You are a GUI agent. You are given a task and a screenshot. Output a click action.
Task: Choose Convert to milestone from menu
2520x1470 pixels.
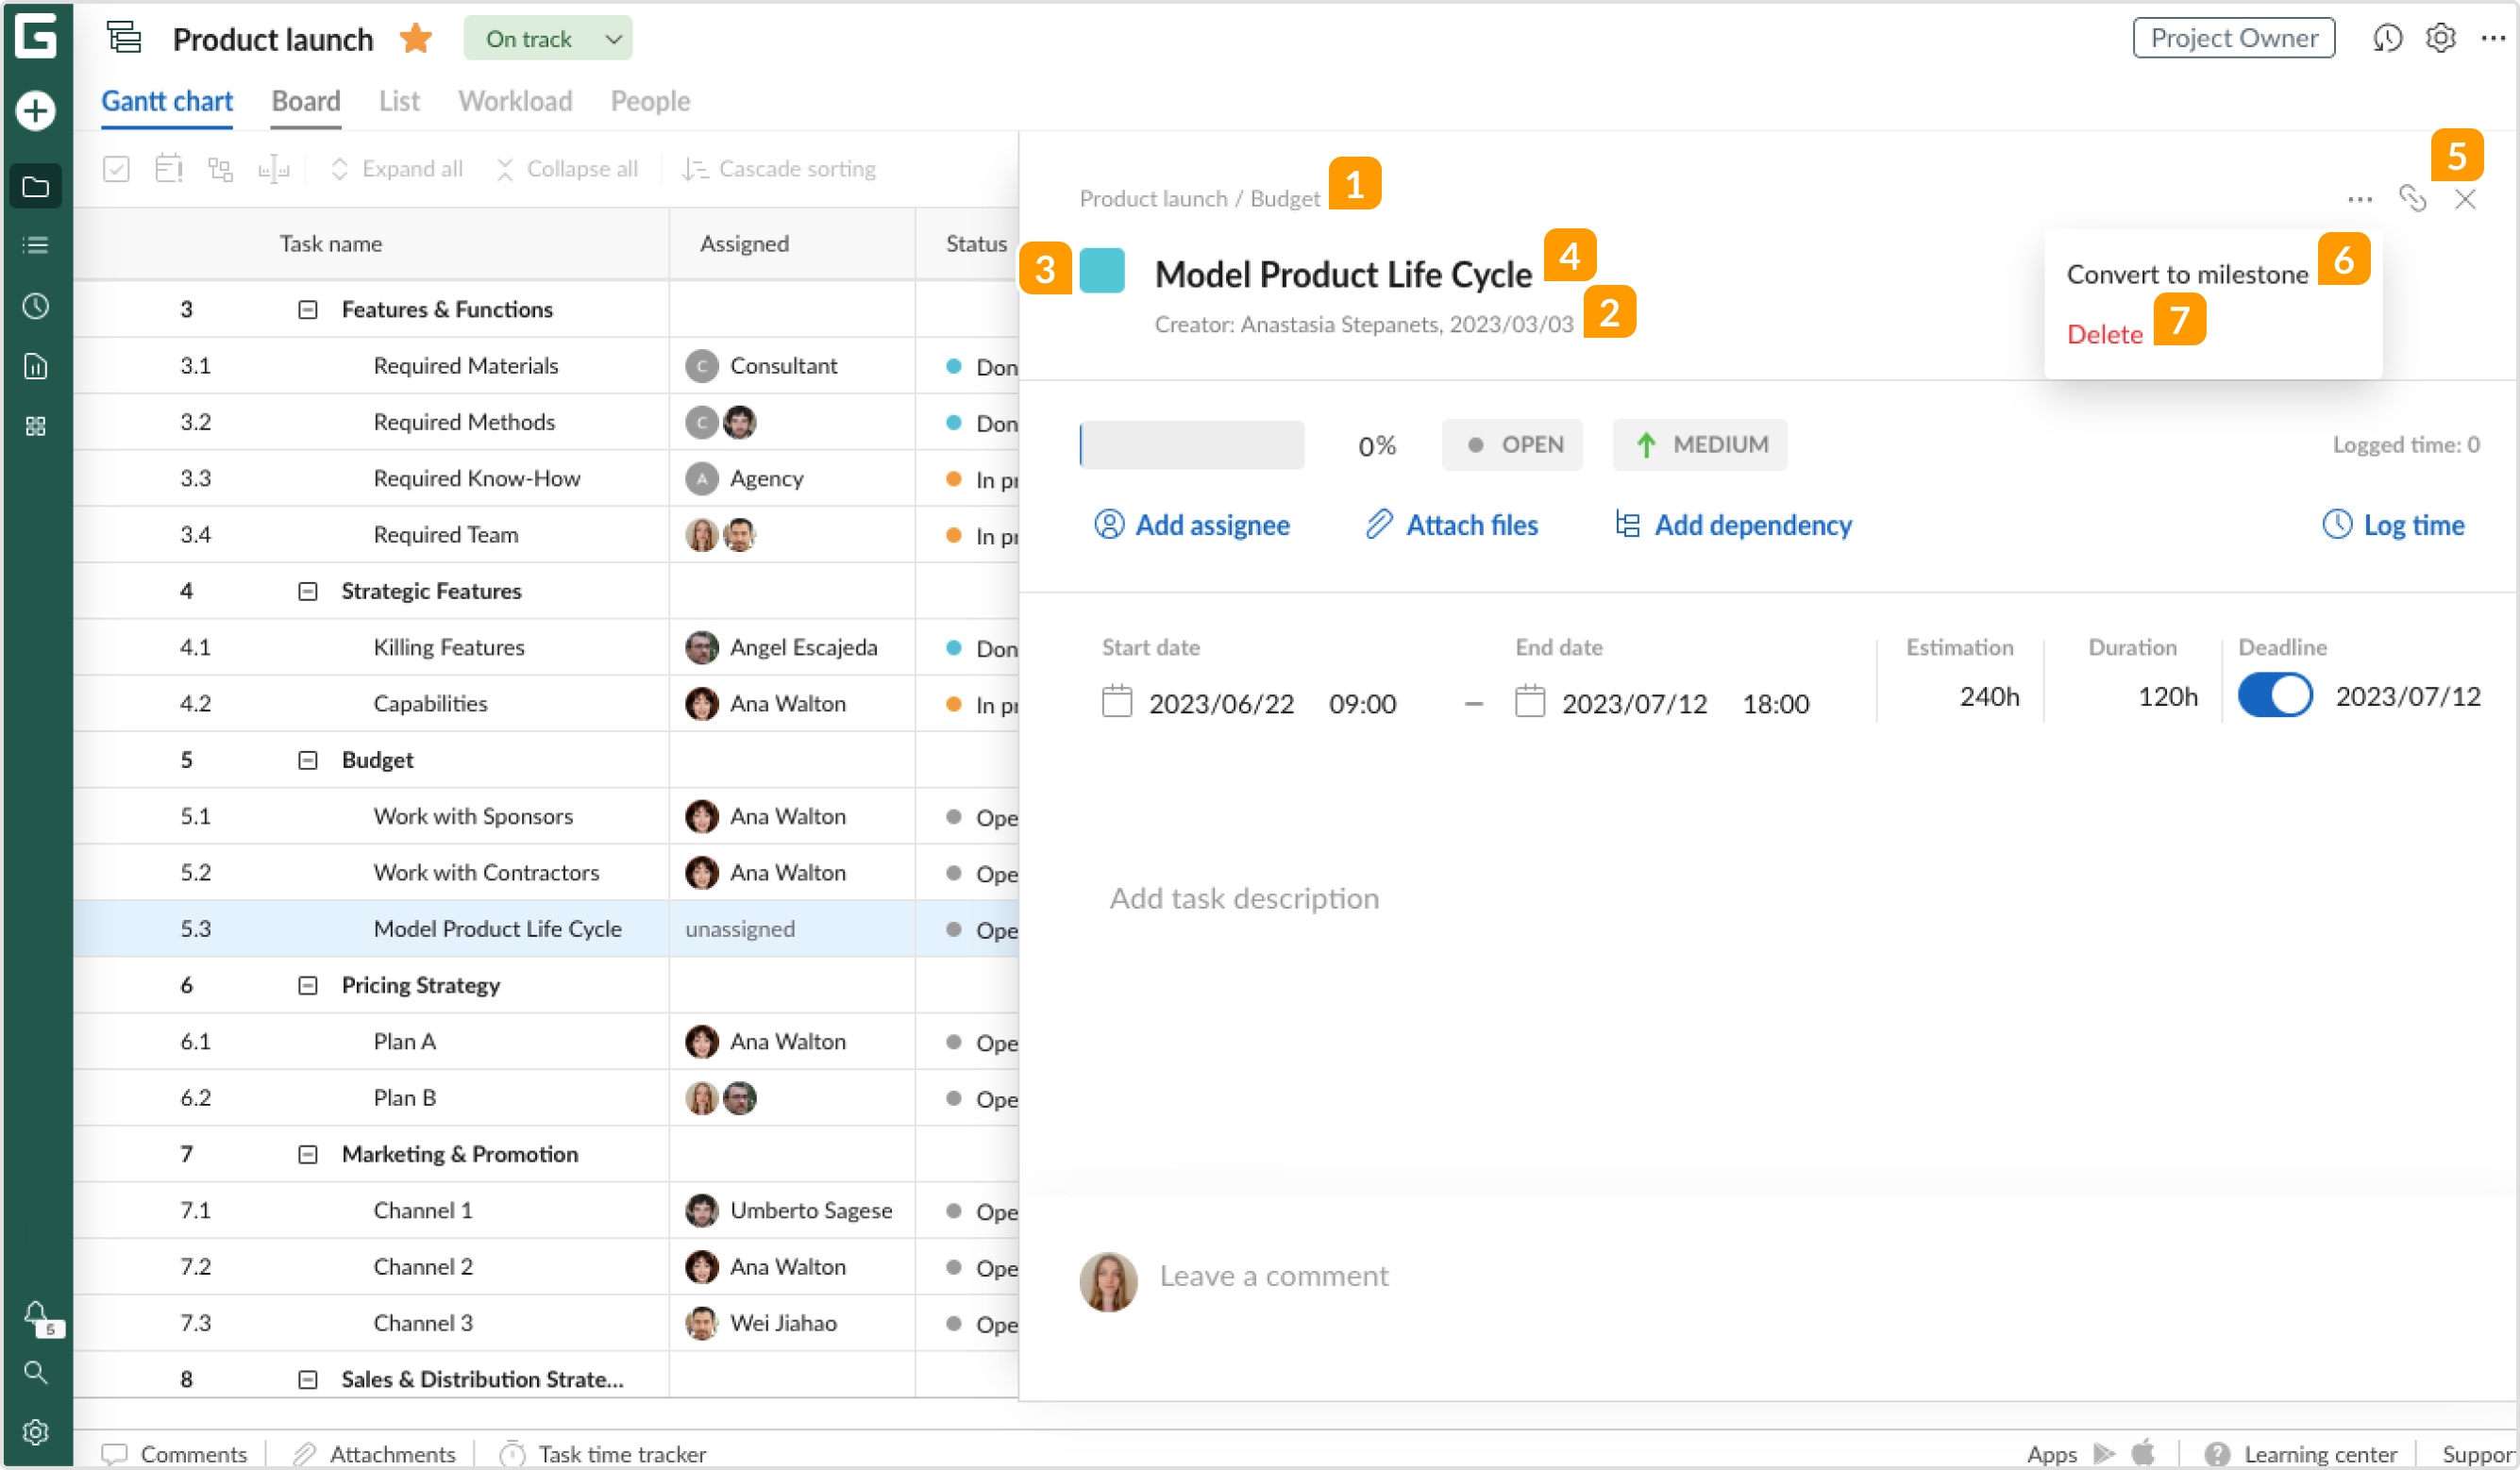[2187, 274]
